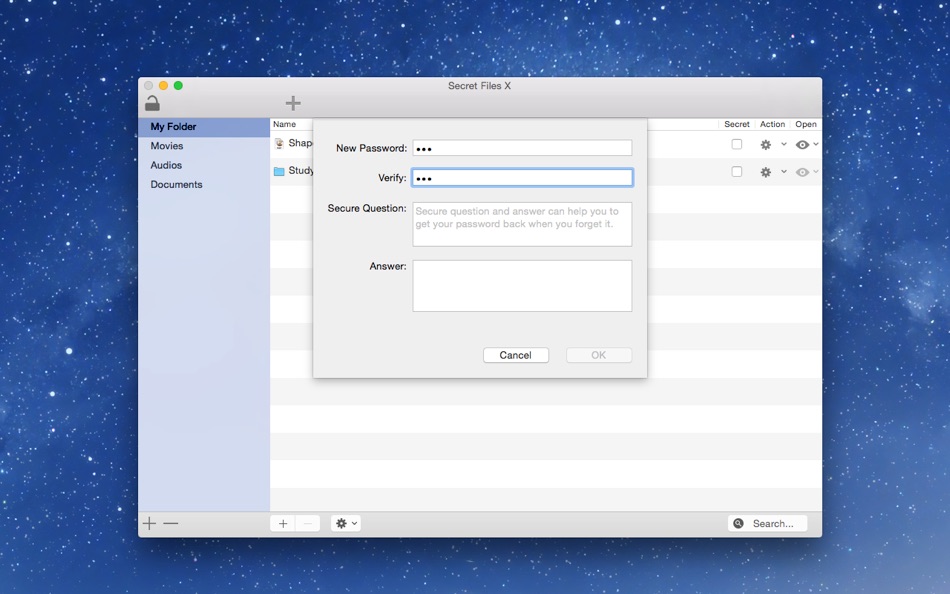
Task: Select Movies in the sidebar
Action: click(167, 146)
